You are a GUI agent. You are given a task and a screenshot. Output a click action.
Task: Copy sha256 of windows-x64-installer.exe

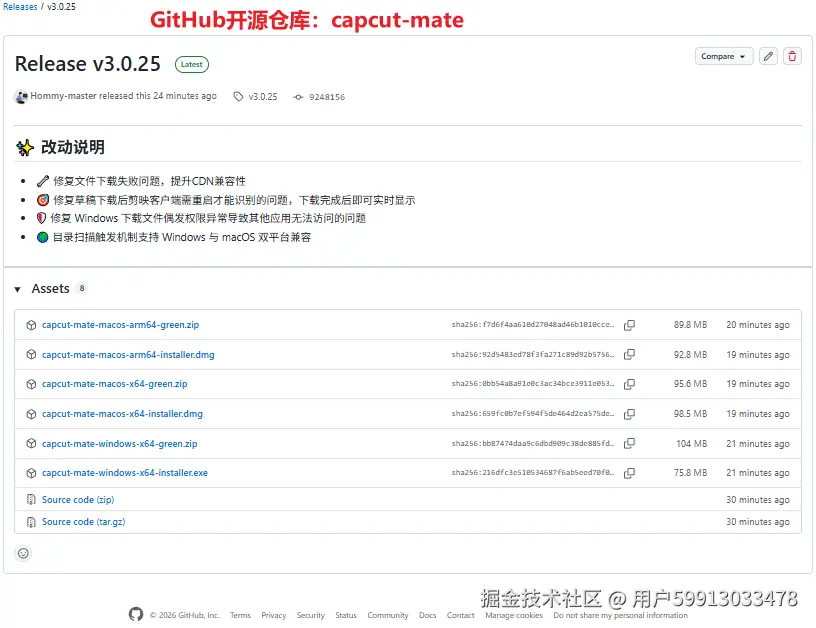(629, 473)
